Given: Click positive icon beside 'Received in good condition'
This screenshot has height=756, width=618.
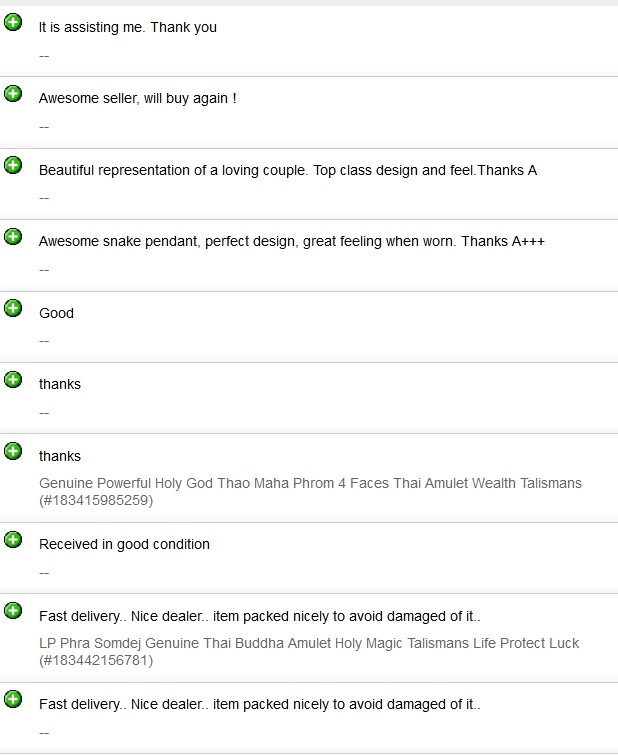Looking at the screenshot, I should (x=13, y=540).
